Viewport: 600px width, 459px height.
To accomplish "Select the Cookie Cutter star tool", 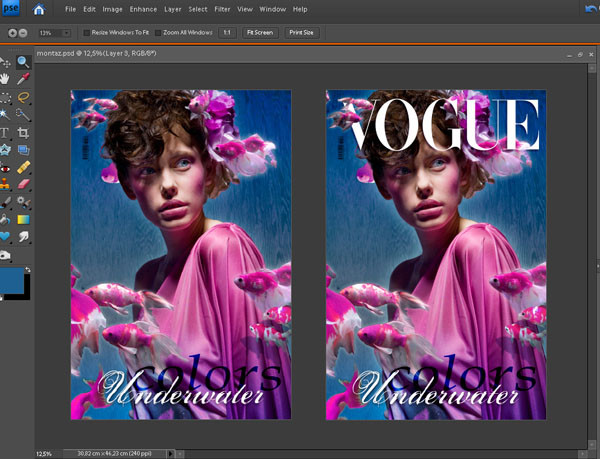I will point(5,150).
